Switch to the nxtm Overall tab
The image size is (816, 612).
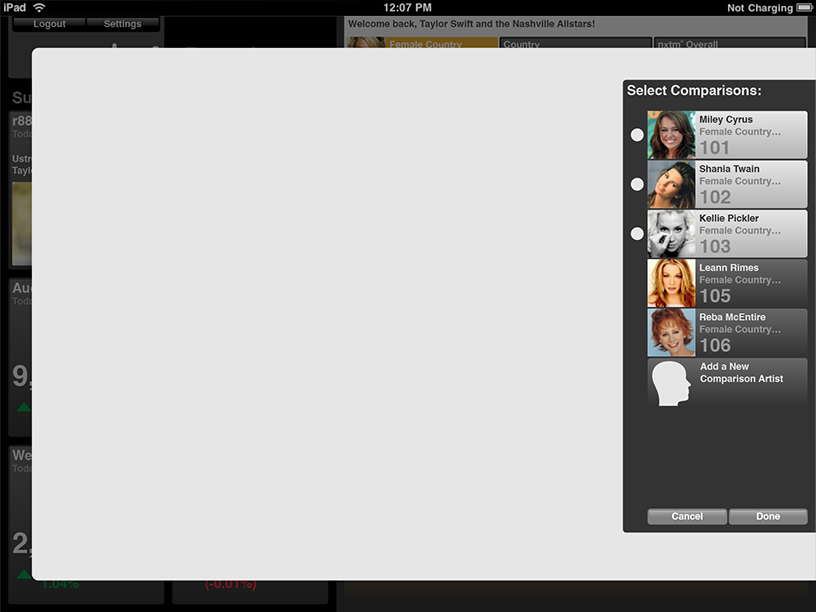click(730, 43)
